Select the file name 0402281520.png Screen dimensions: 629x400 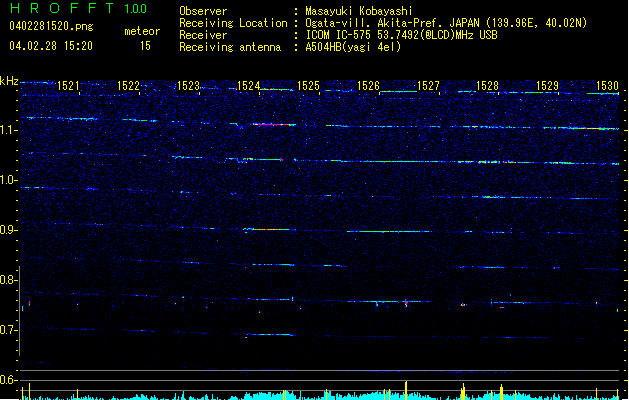coord(51,26)
